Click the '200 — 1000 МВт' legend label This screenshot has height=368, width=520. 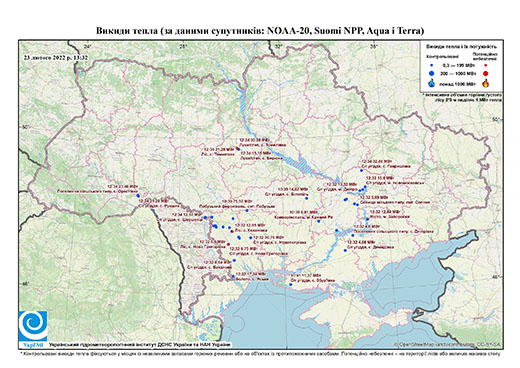[459, 73]
